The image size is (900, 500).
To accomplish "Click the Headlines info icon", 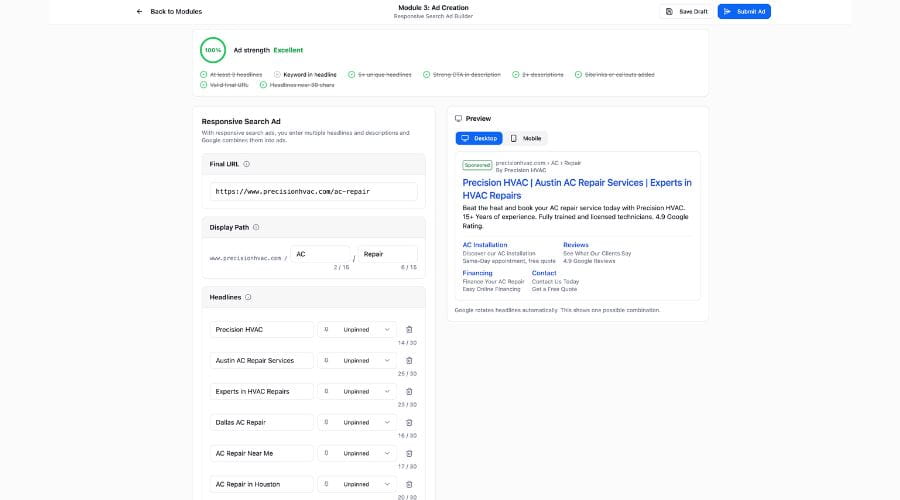I will pyautogui.click(x=248, y=297).
